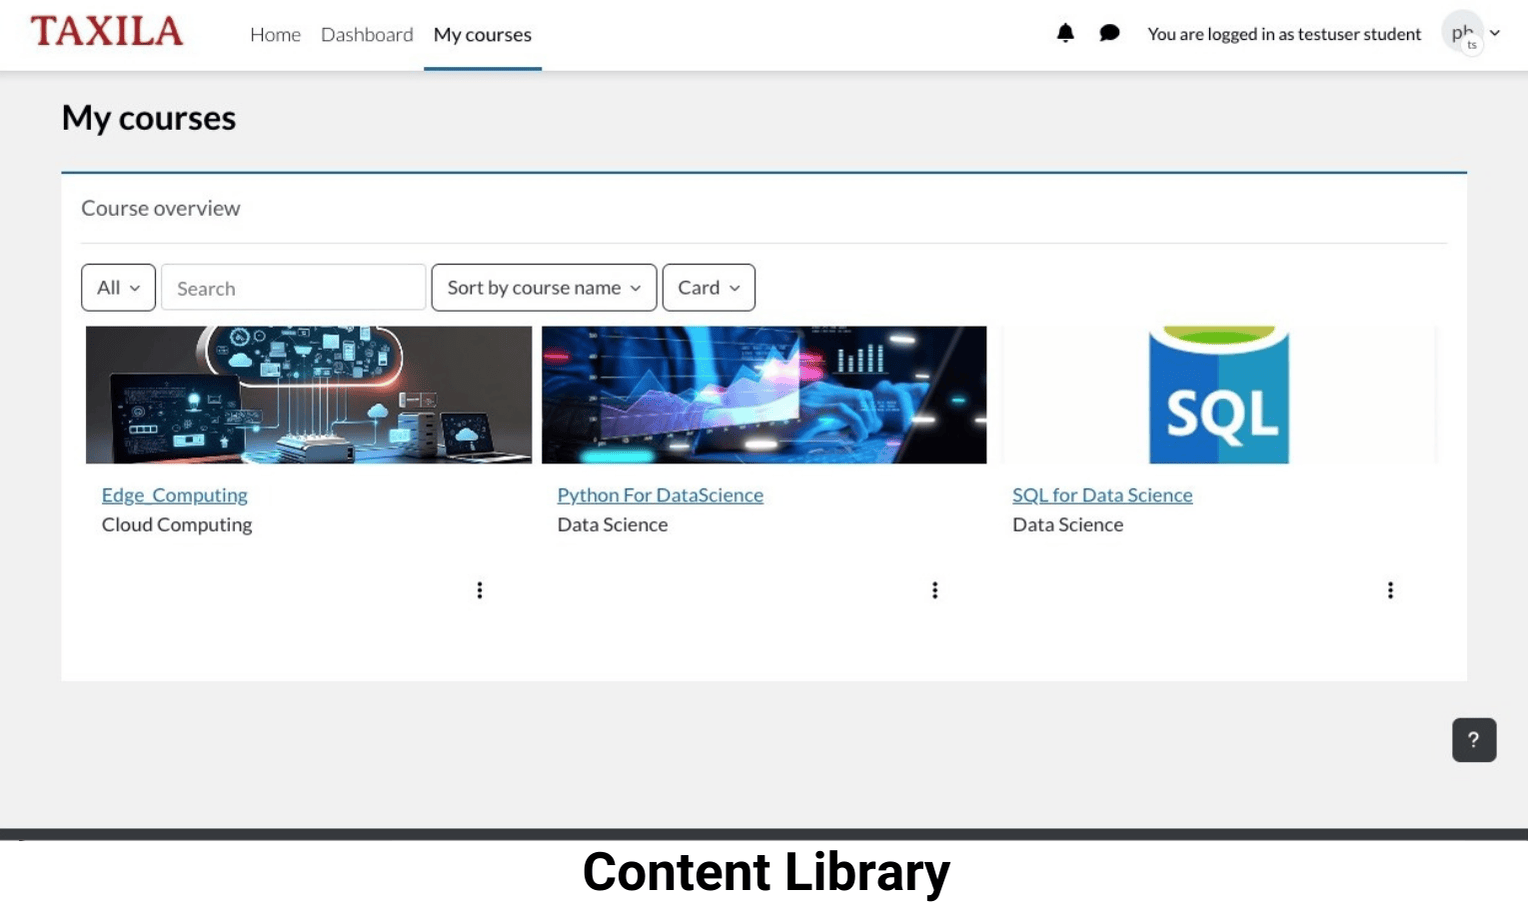Open the messages chat bubble icon
This screenshot has height=915, width=1528.
click(1109, 33)
